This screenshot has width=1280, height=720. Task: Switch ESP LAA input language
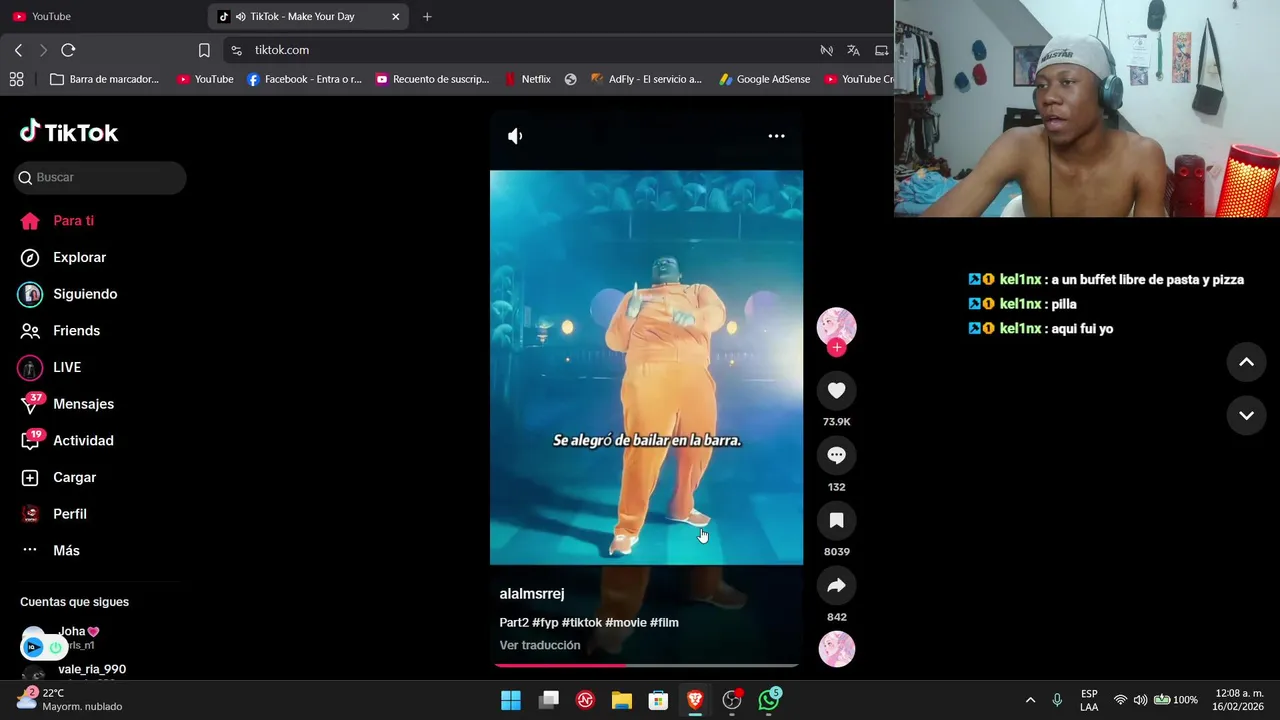coord(1089,700)
